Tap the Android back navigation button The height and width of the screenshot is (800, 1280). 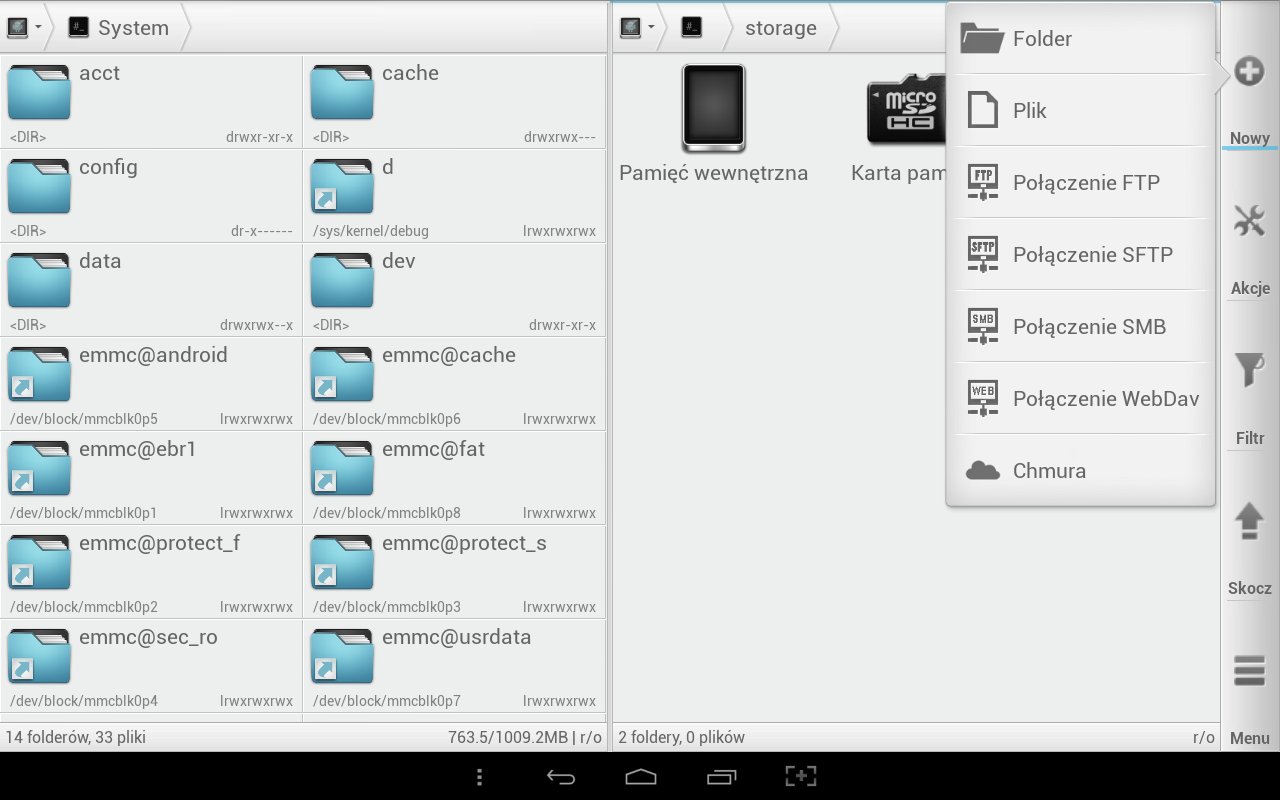point(561,776)
